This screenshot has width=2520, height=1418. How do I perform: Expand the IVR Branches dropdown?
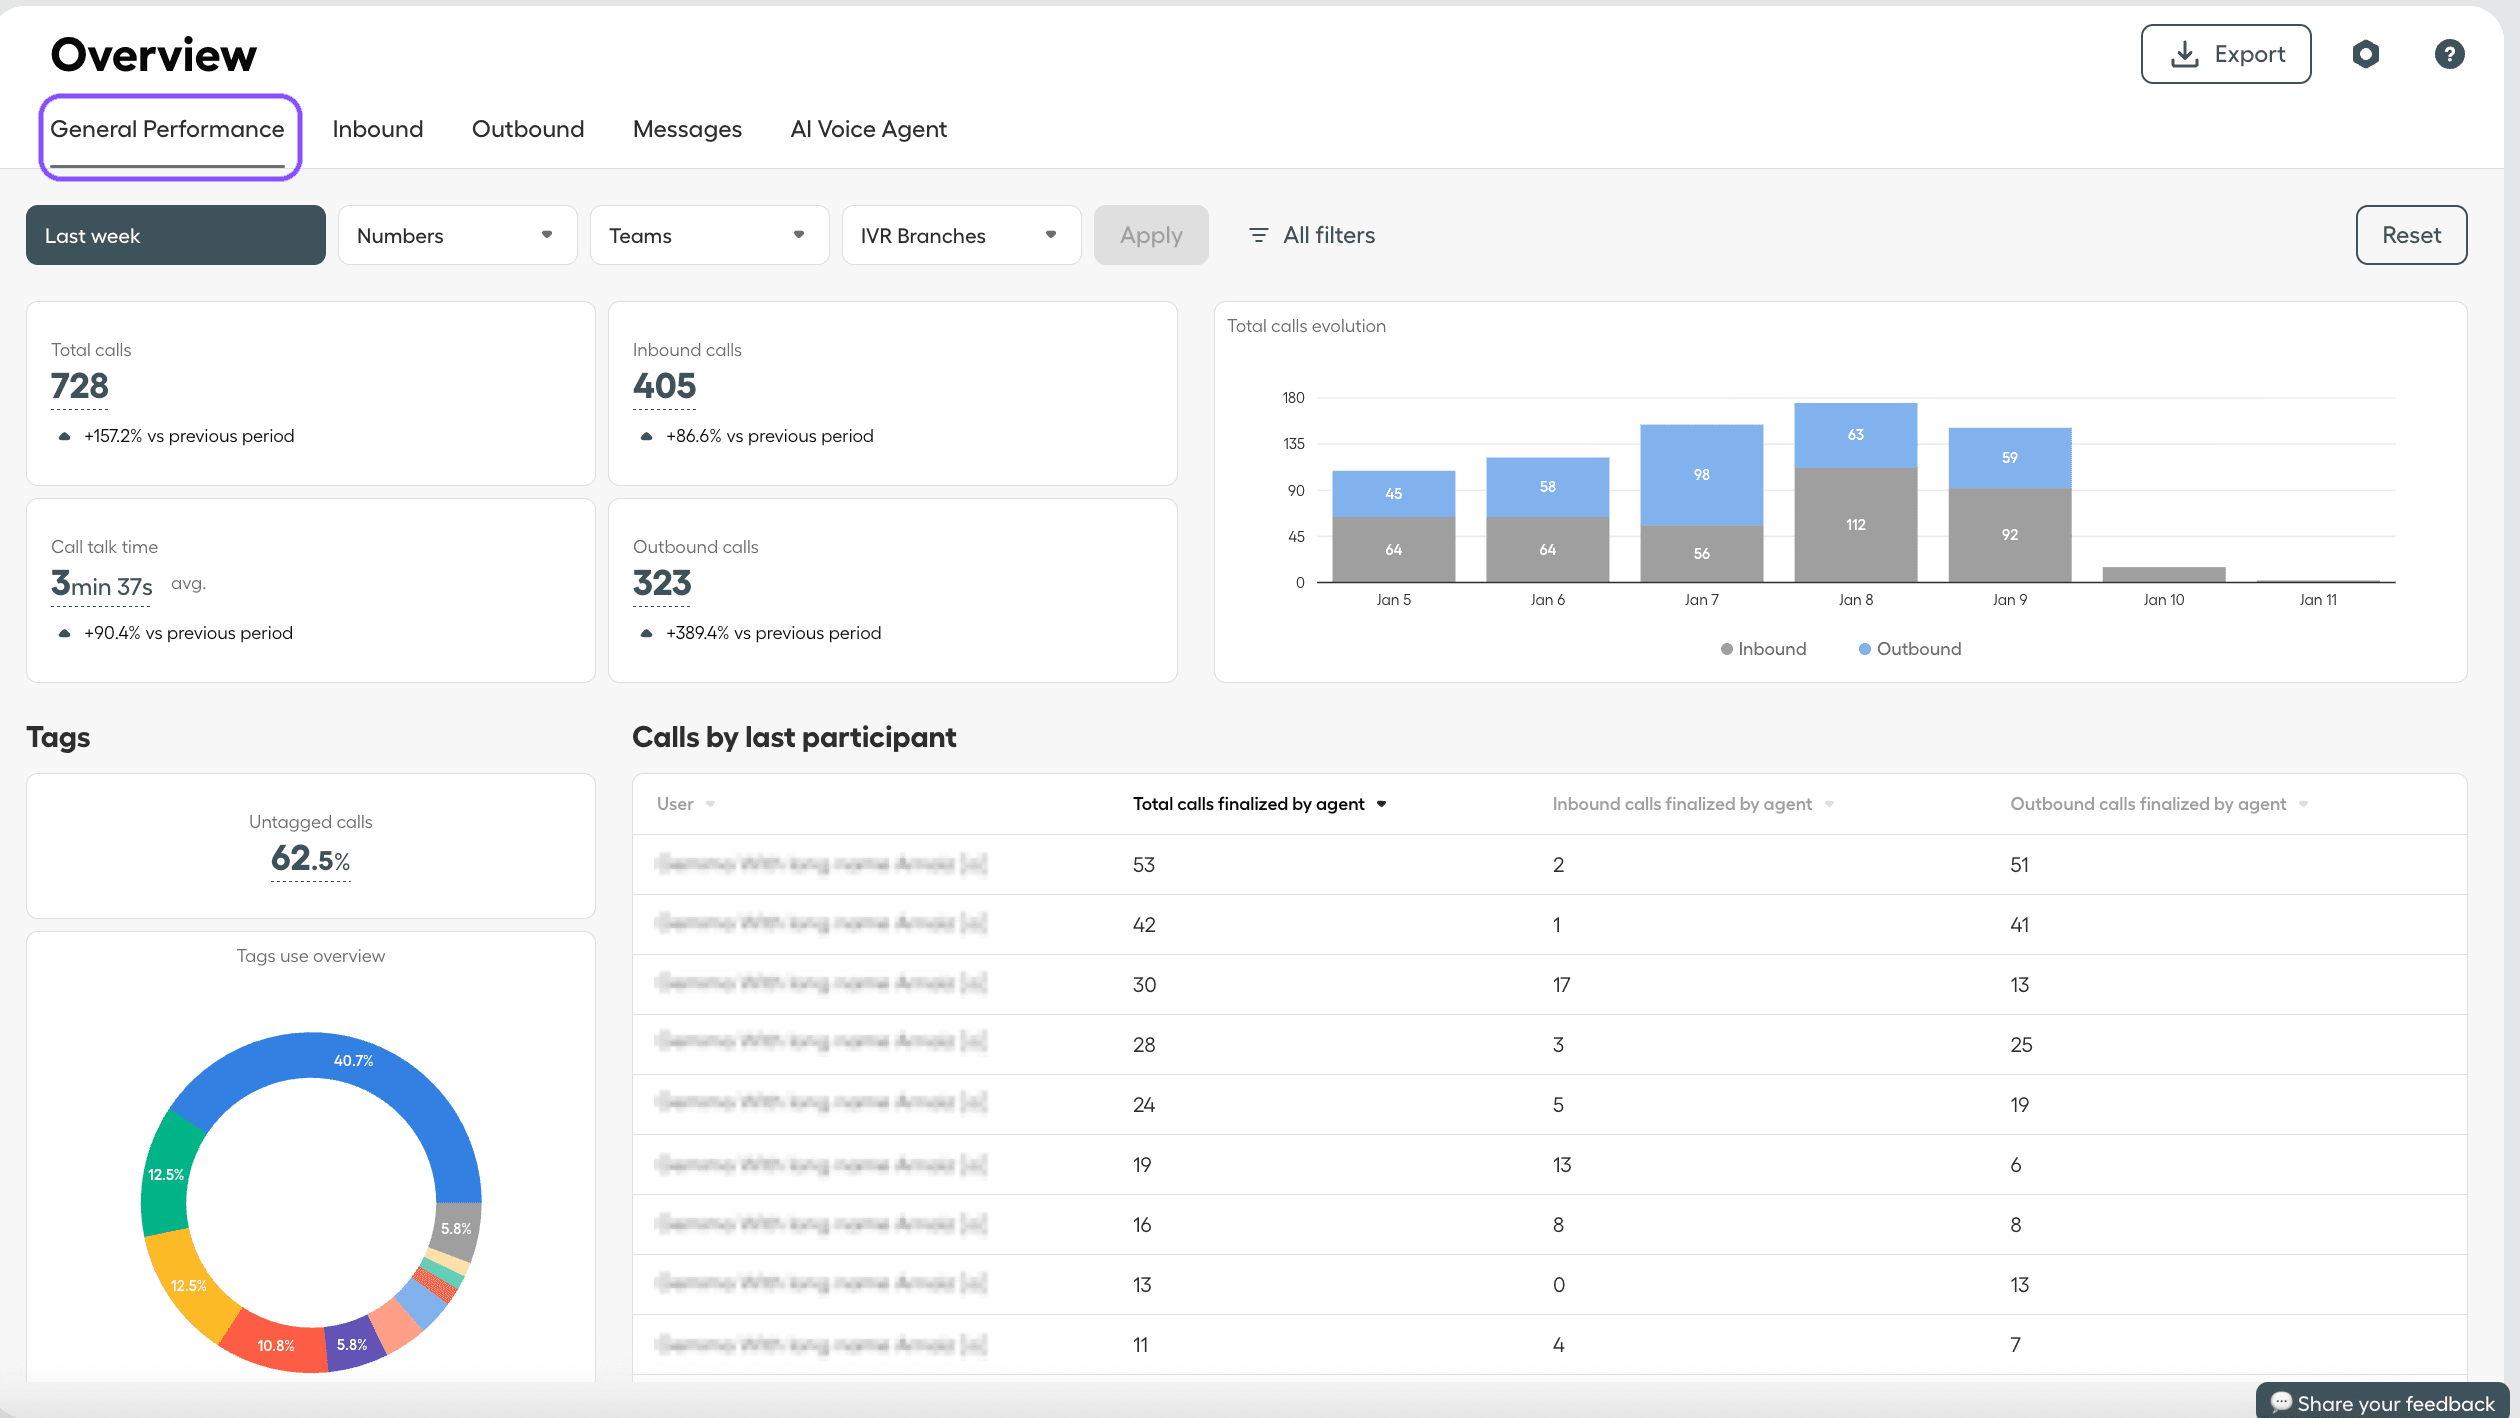961,235
